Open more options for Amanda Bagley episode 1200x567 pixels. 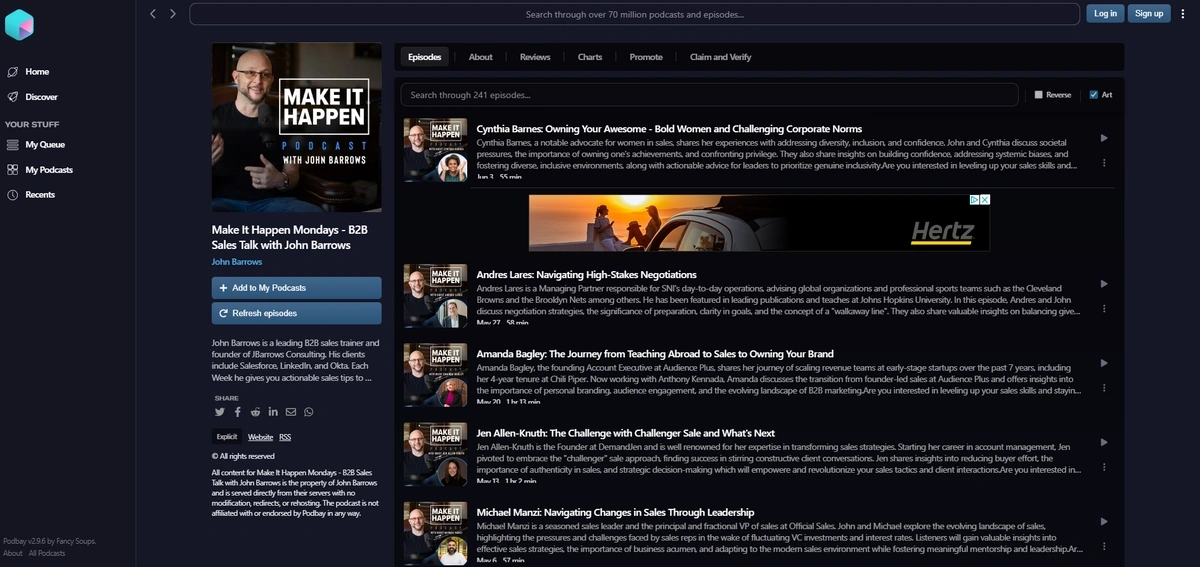(x=1104, y=388)
